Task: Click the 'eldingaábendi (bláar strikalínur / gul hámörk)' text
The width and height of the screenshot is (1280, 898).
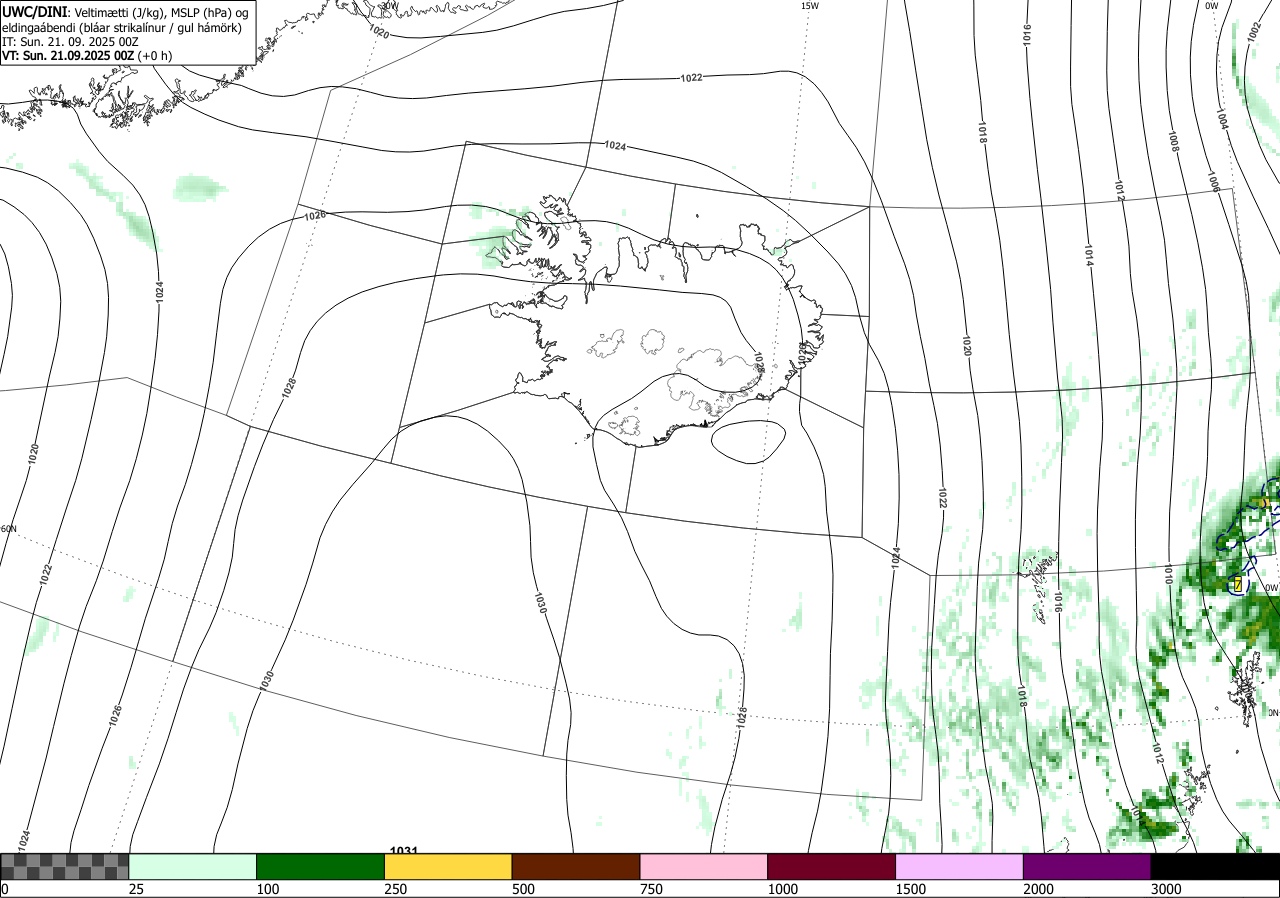Action: 122,27
